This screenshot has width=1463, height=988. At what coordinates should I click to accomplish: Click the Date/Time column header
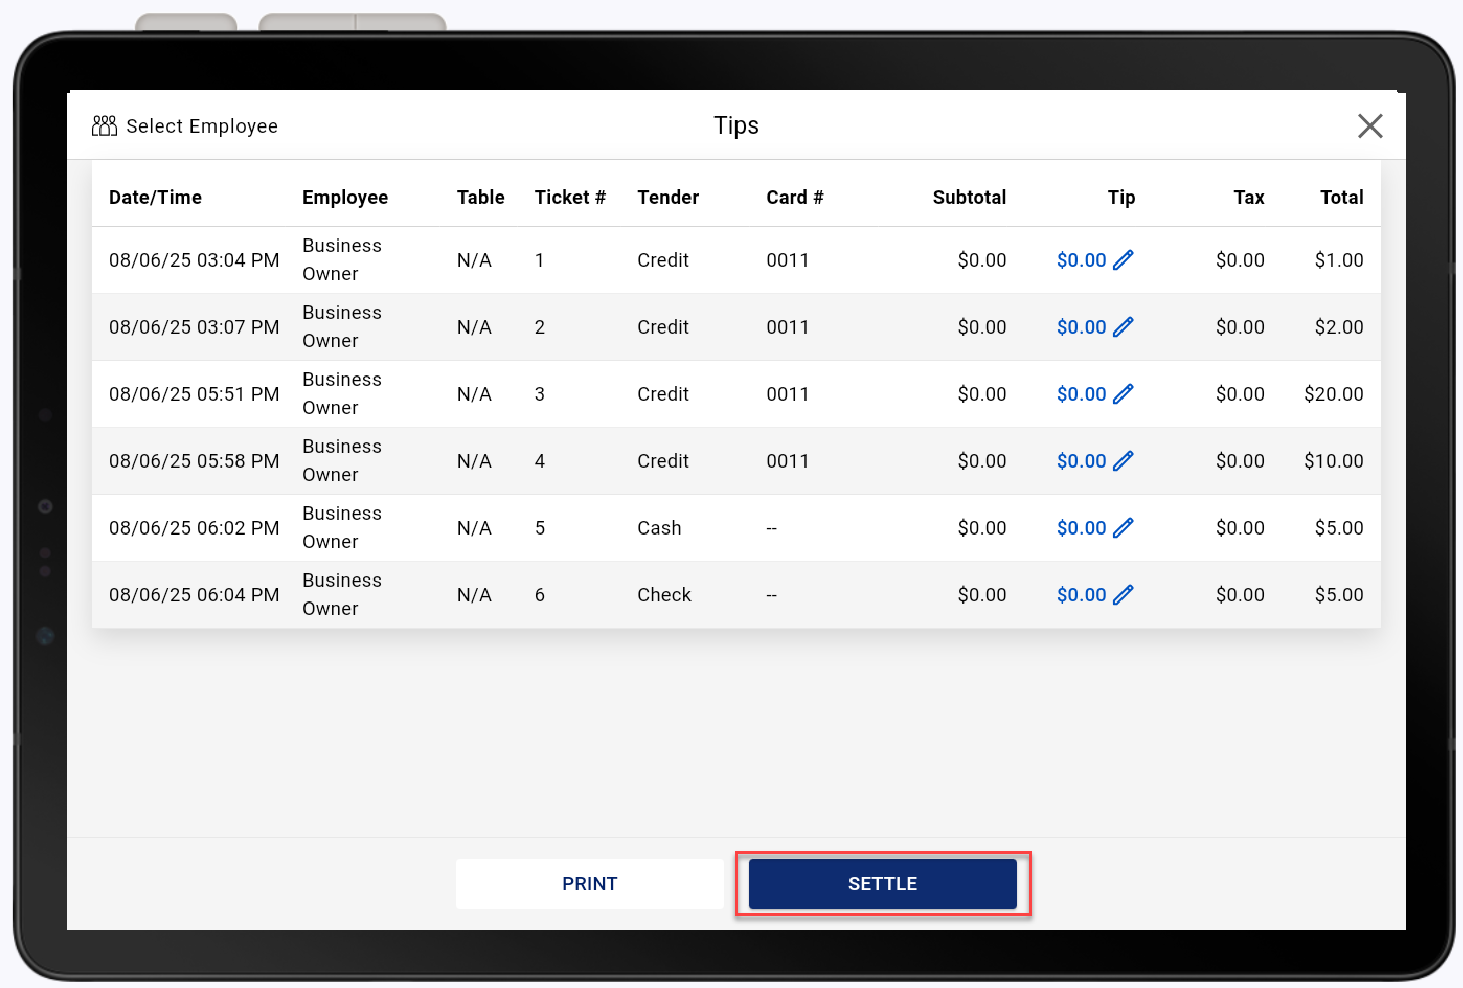pyautogui.click(x=155, y=197)
